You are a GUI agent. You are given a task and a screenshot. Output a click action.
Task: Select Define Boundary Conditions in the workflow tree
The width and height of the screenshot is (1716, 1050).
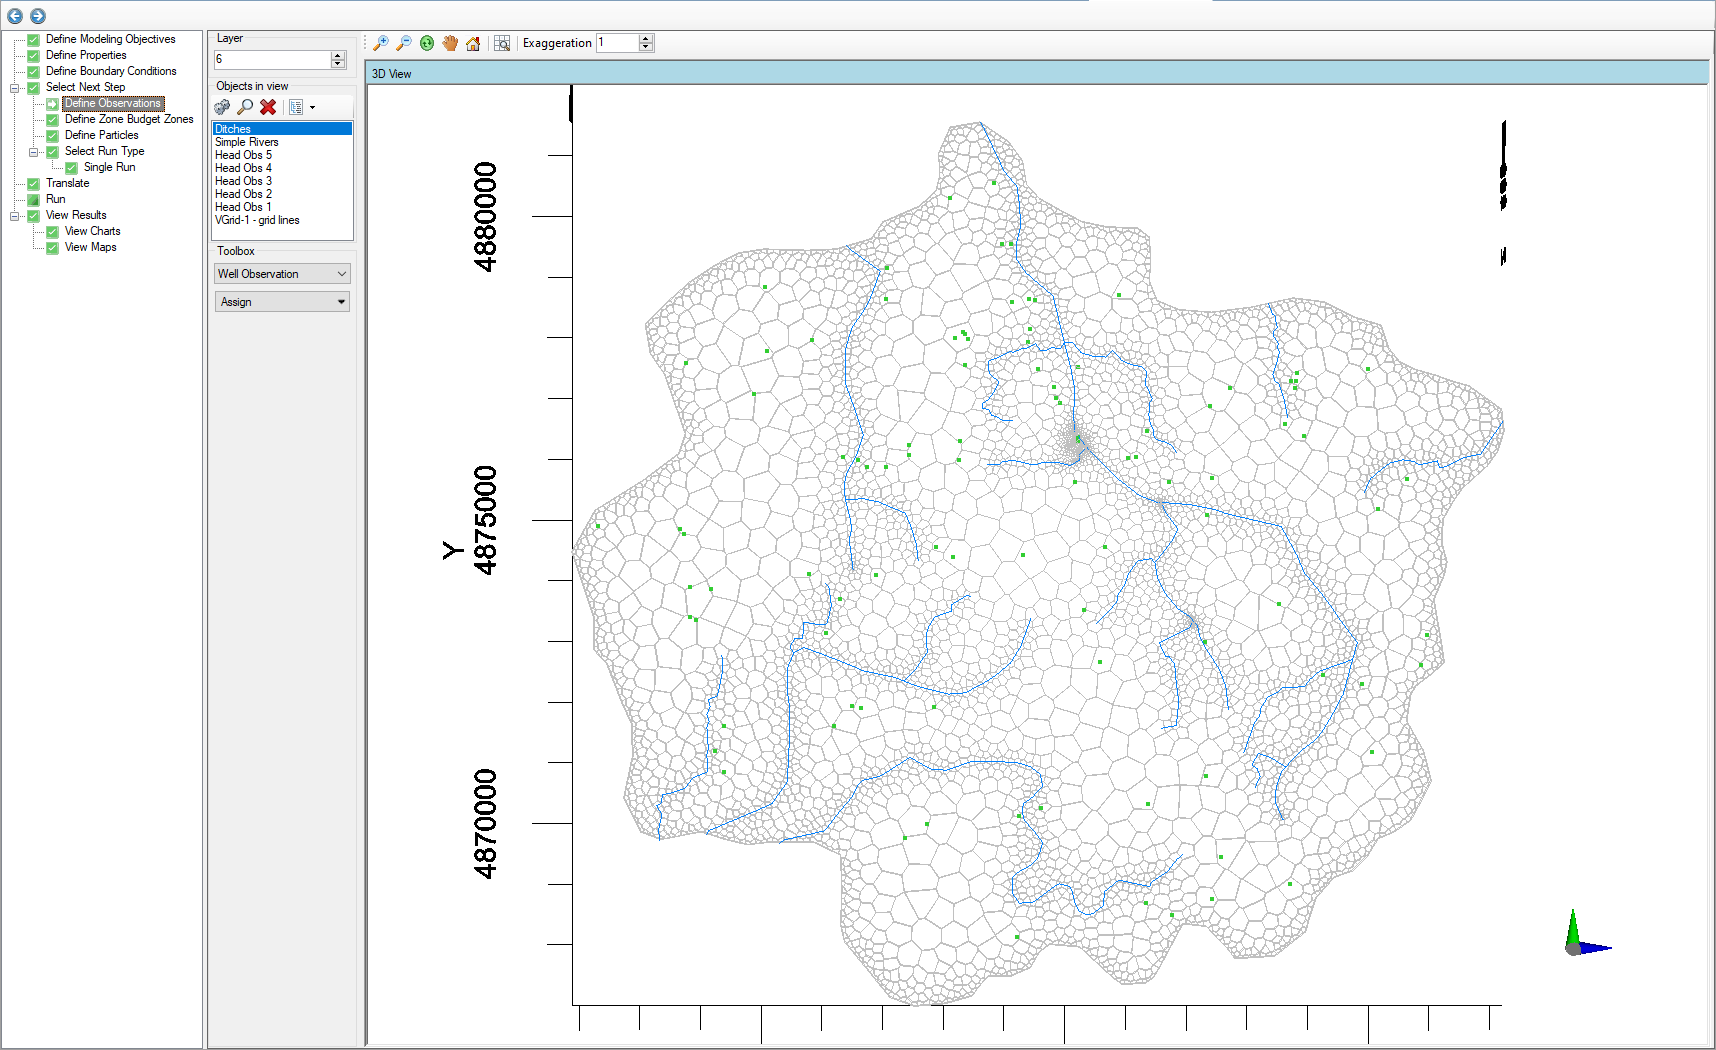110,71
